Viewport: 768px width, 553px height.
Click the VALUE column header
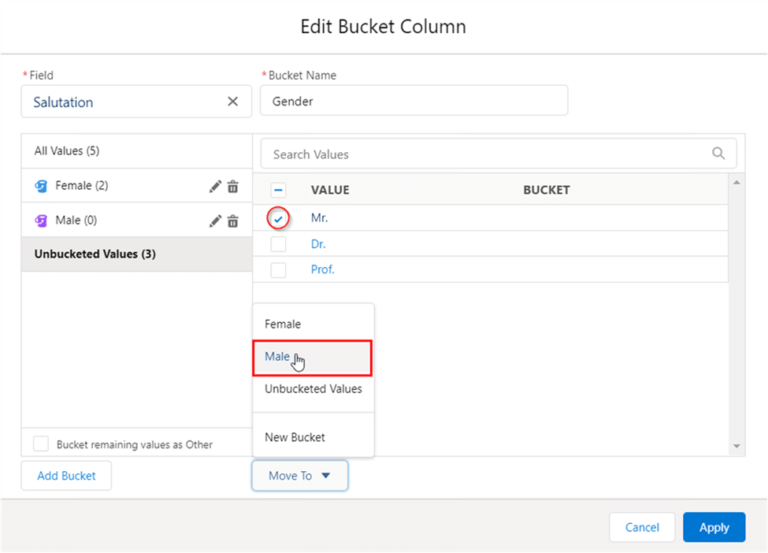[x=330, y=190]
